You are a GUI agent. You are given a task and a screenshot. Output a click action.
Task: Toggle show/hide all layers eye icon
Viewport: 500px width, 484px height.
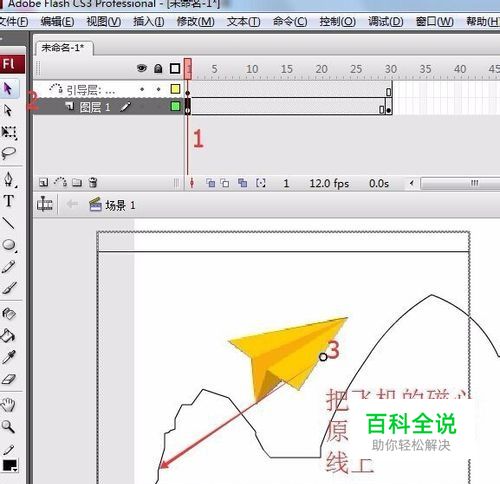click(142, 68)
